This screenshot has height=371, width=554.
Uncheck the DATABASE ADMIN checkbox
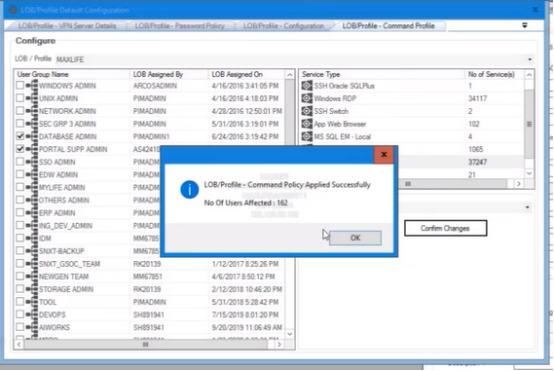[x=20, y=136]
